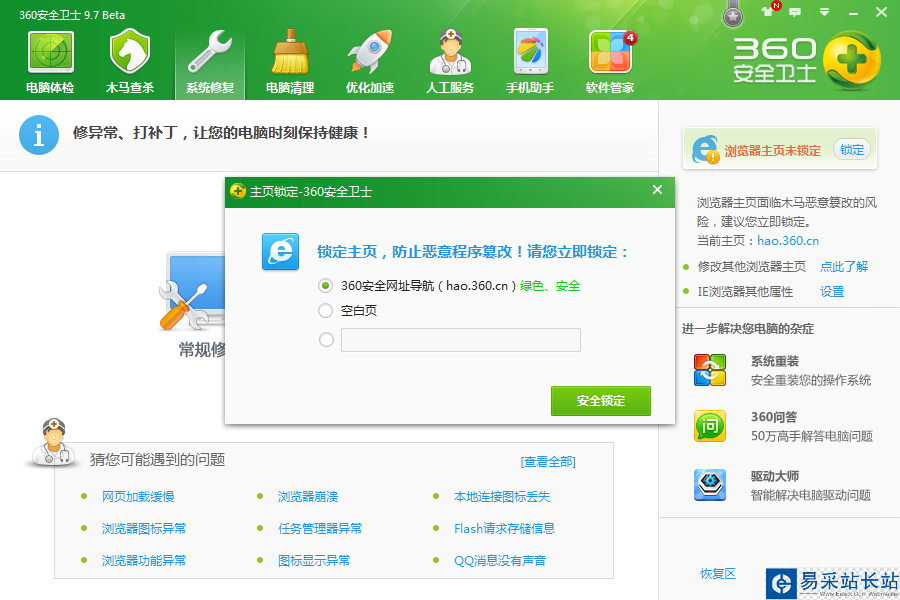Open the 软件管家 icon with badge
The height and width of the screenshot is (600, 900).
[x=611, y=52]
